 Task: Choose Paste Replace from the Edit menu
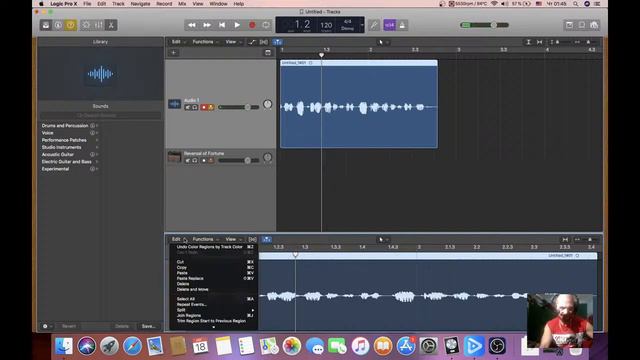pyautogui.click(x=215, y=278)
